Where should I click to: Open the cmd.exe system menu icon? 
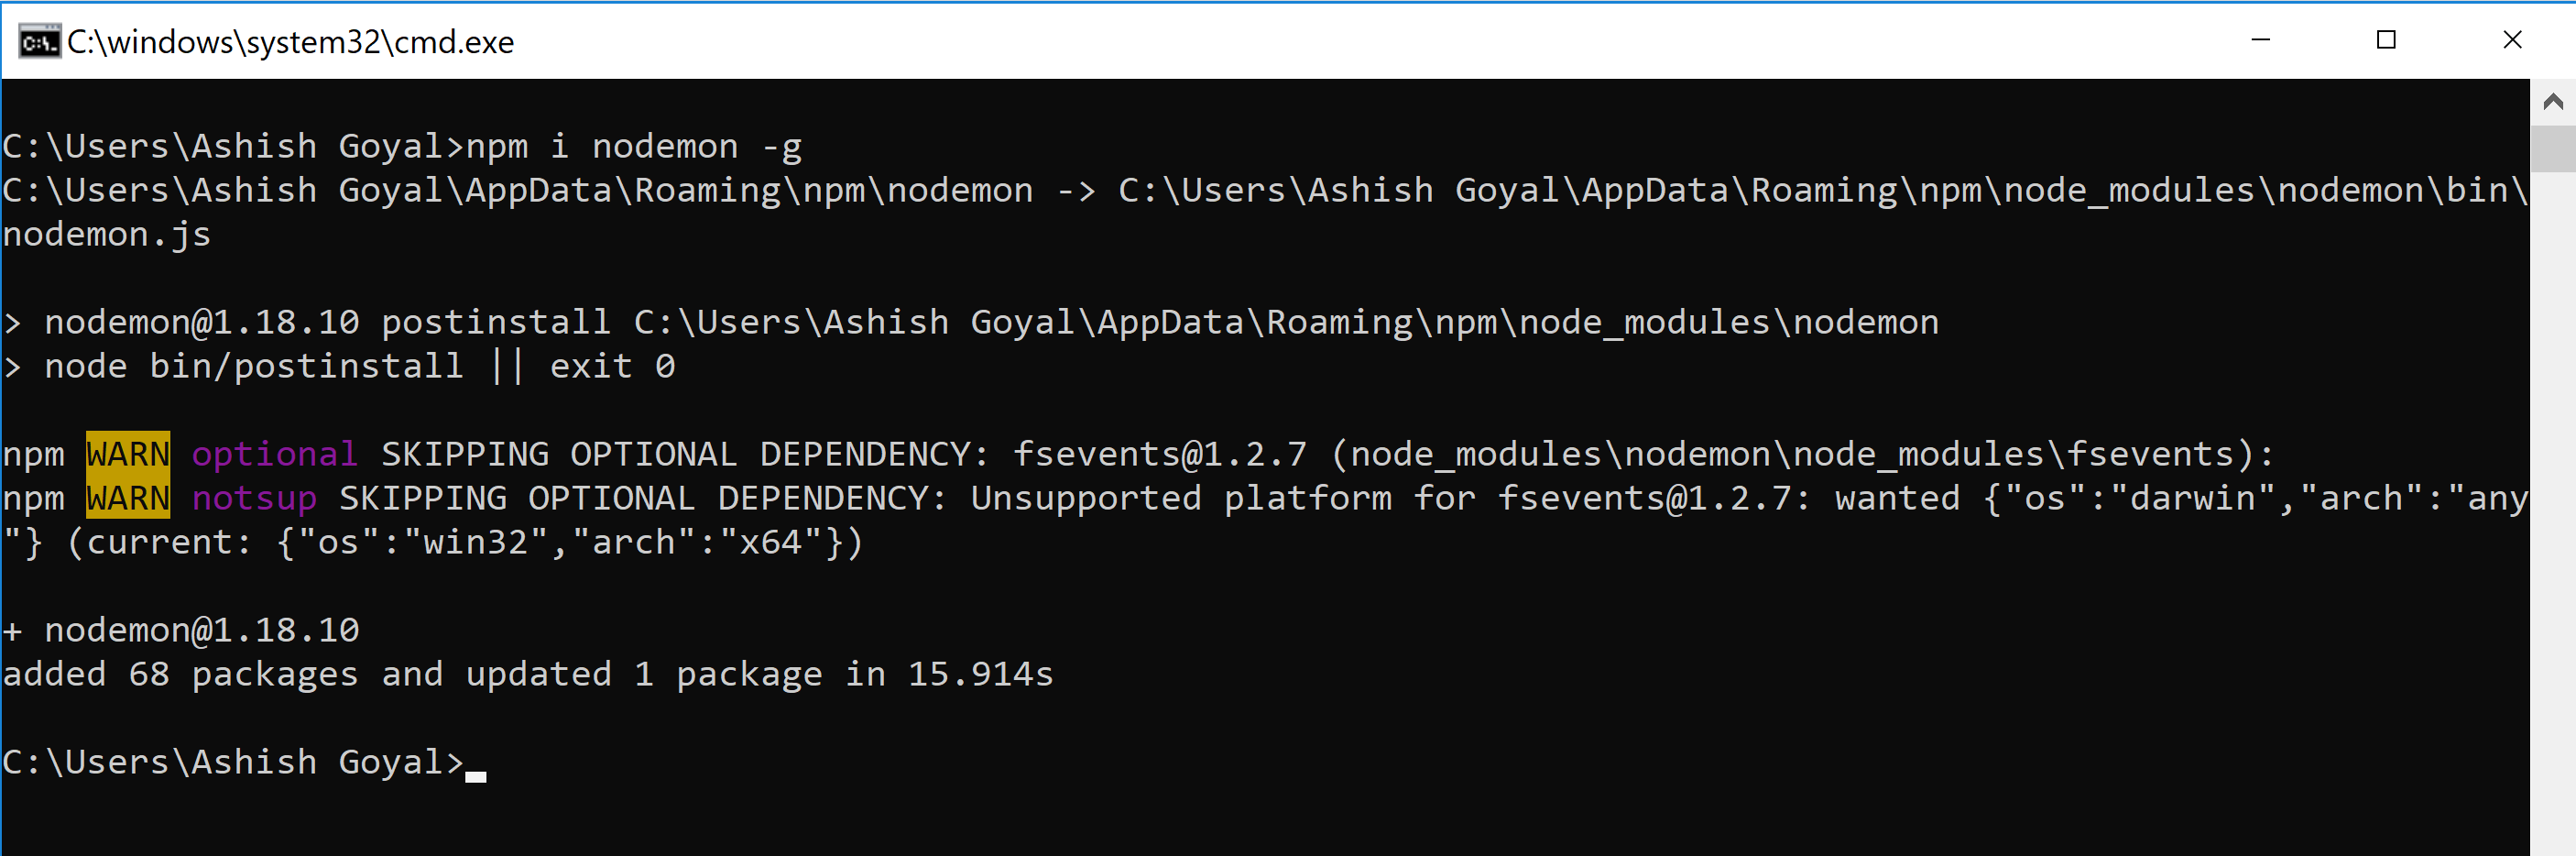click(39, 42)
